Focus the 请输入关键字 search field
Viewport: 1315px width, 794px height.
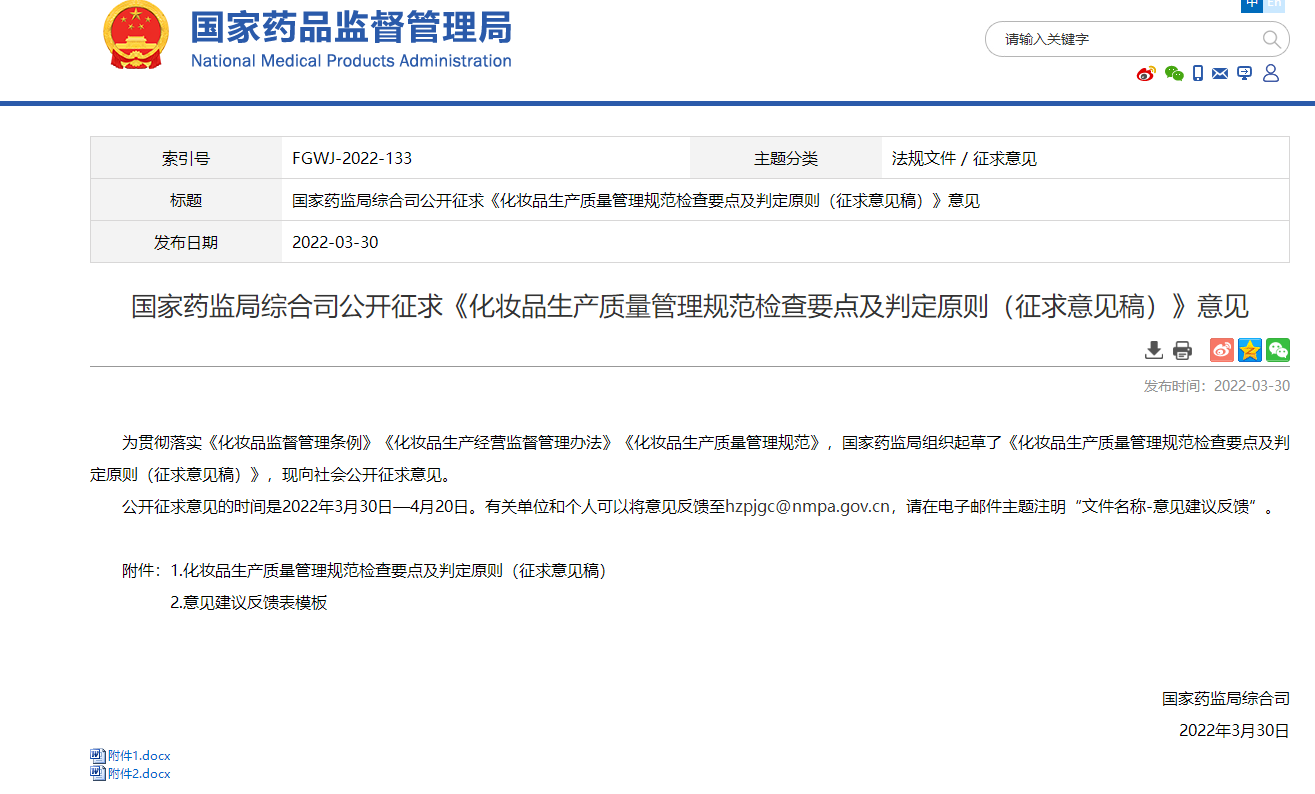(x=1124, y=39)
